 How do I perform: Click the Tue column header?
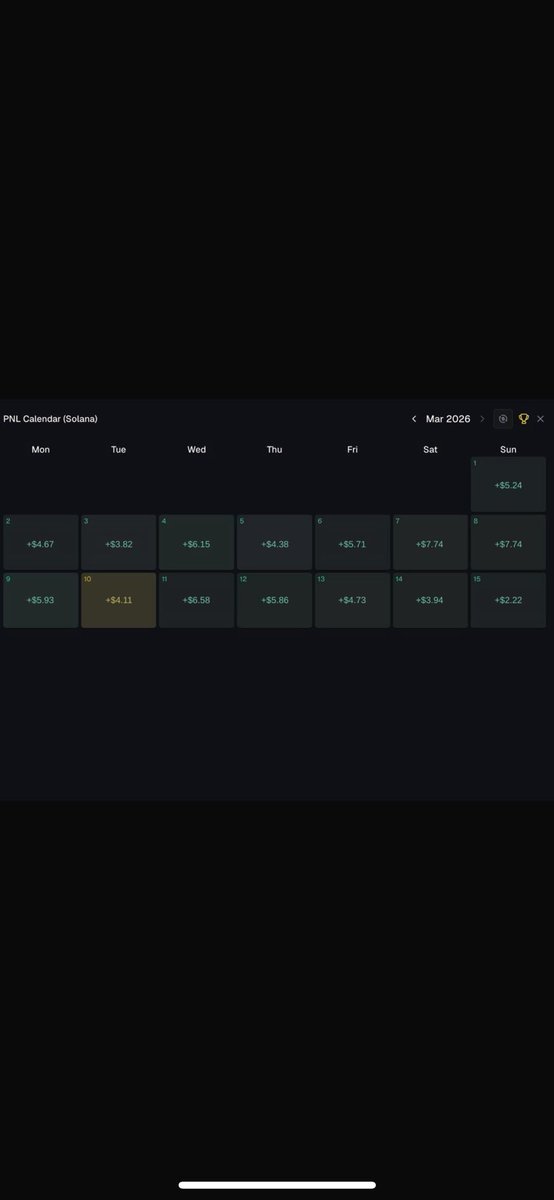pos(118,450)
